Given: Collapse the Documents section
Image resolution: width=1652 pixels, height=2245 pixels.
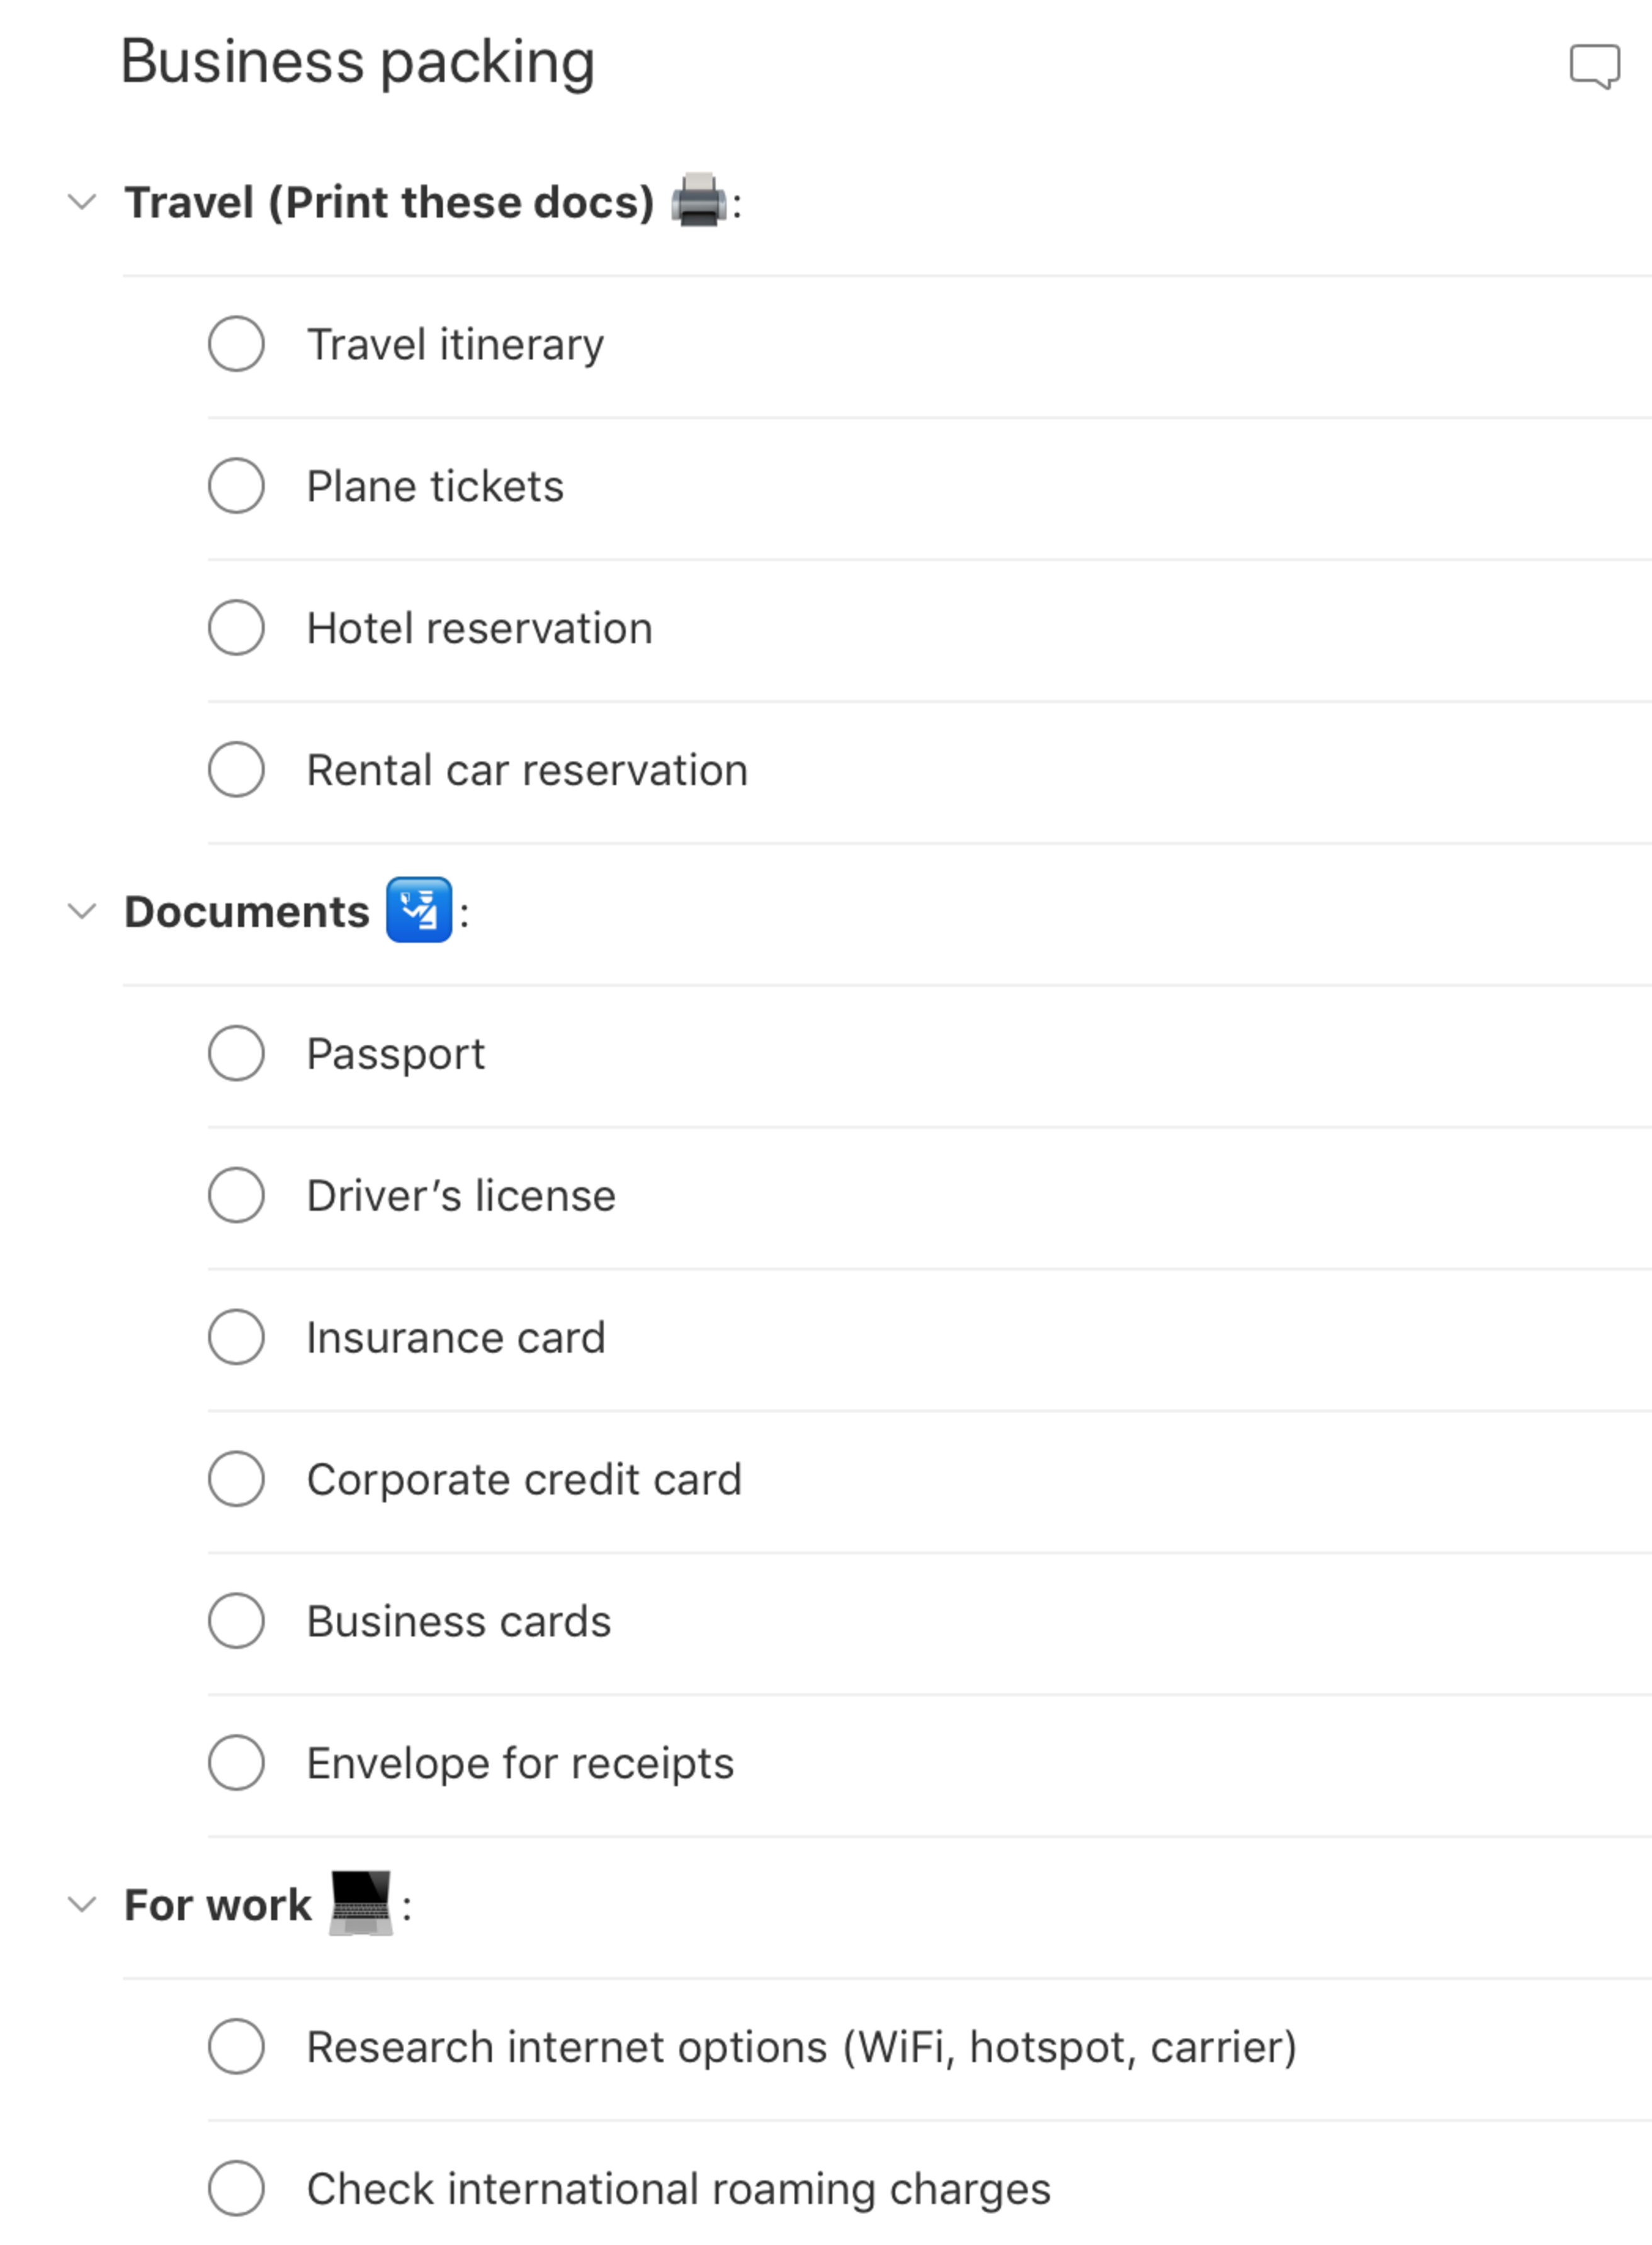Looking at the screenshot, I should (x=81, y=911).
